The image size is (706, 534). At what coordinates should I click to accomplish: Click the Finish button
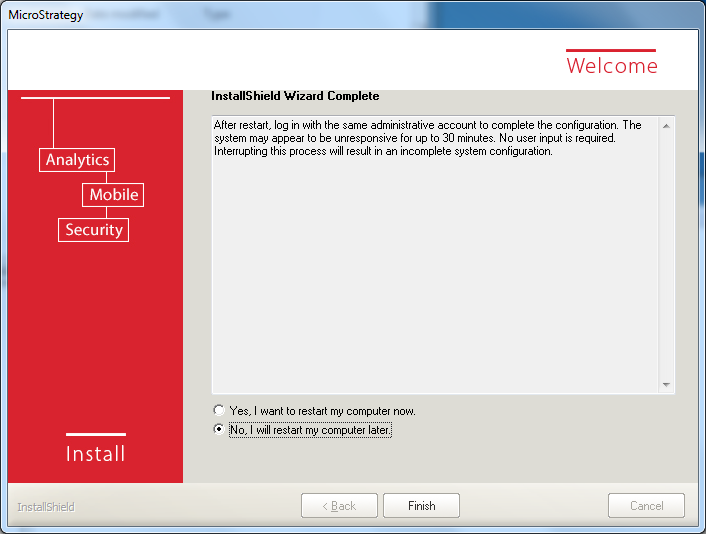click(421, 506)
